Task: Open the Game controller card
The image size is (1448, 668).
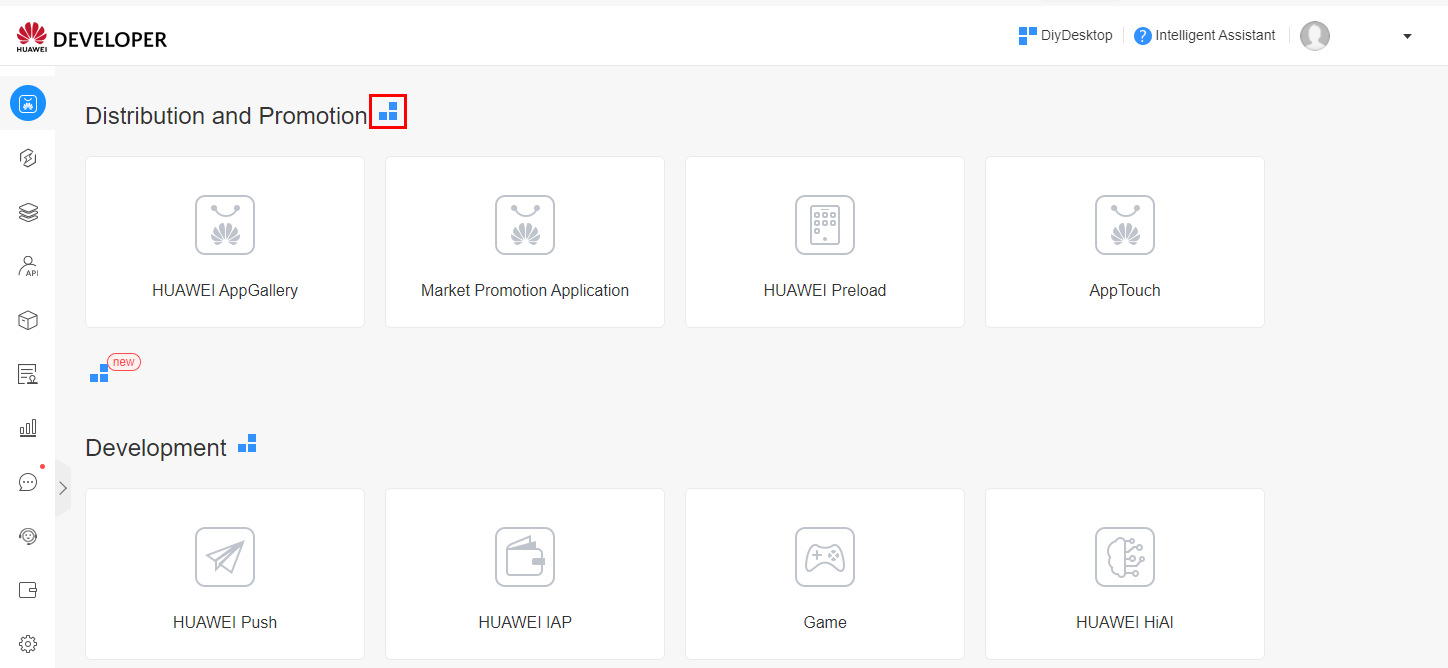Action: tap(825, 574)
